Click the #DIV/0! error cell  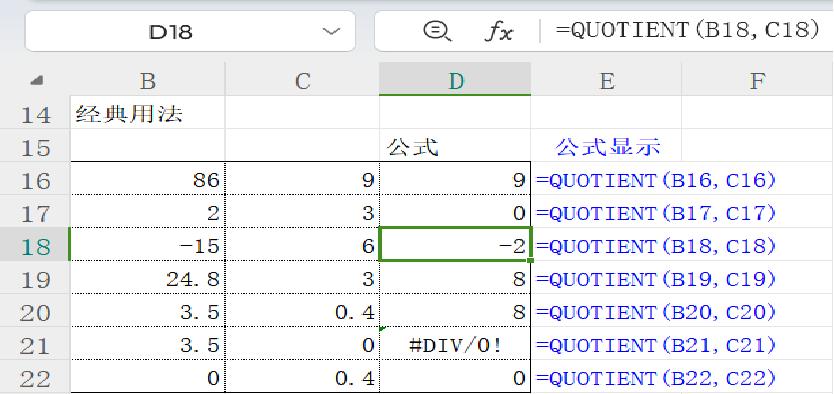[455, 343]
